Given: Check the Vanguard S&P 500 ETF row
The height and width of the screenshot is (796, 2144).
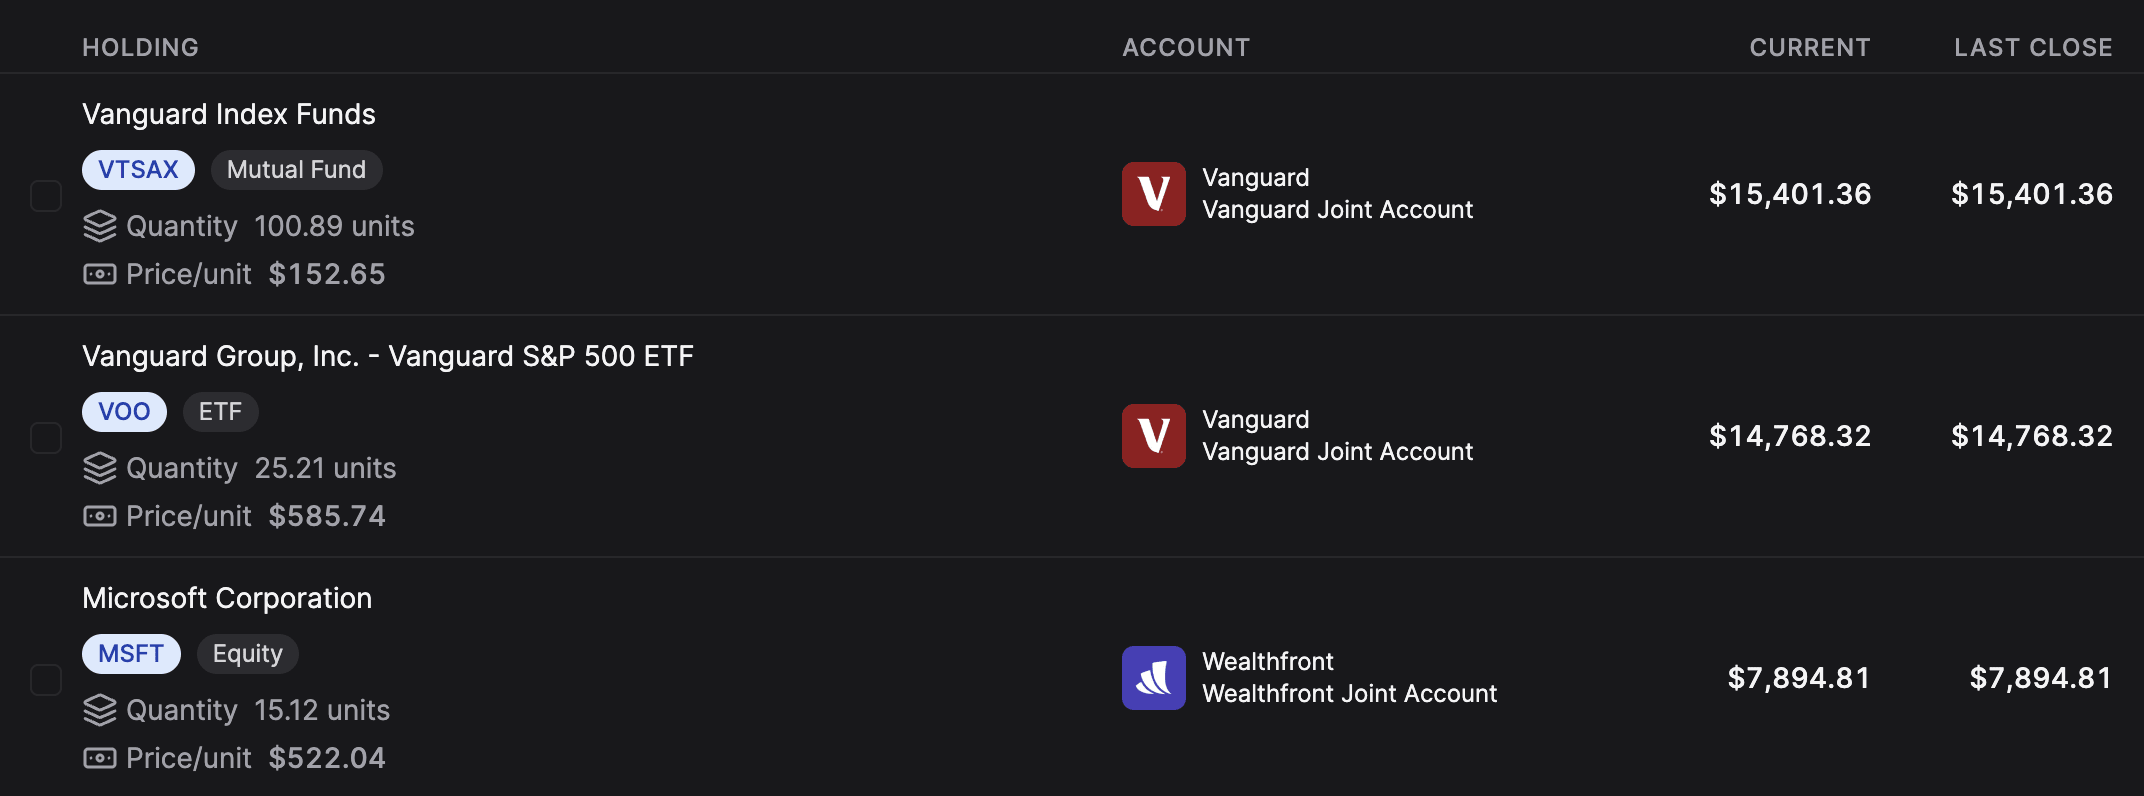Looking at the screenshot, I should coord(46,438).
